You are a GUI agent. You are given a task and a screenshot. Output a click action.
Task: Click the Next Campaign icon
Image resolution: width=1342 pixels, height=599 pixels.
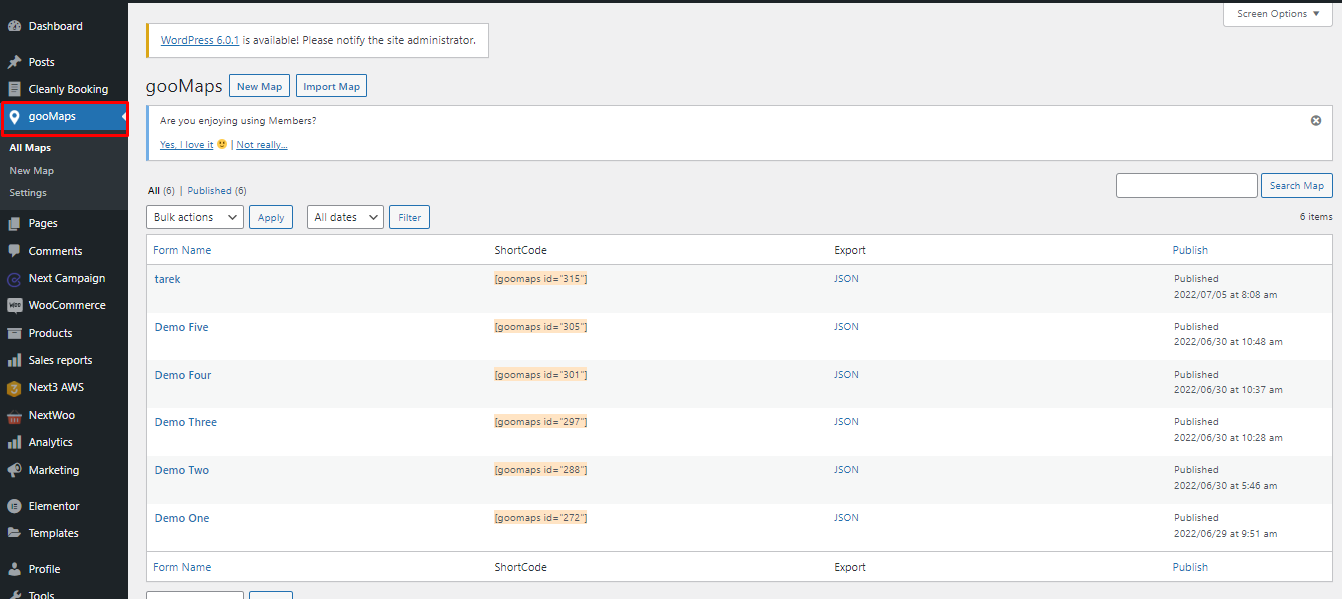point(14,279)
